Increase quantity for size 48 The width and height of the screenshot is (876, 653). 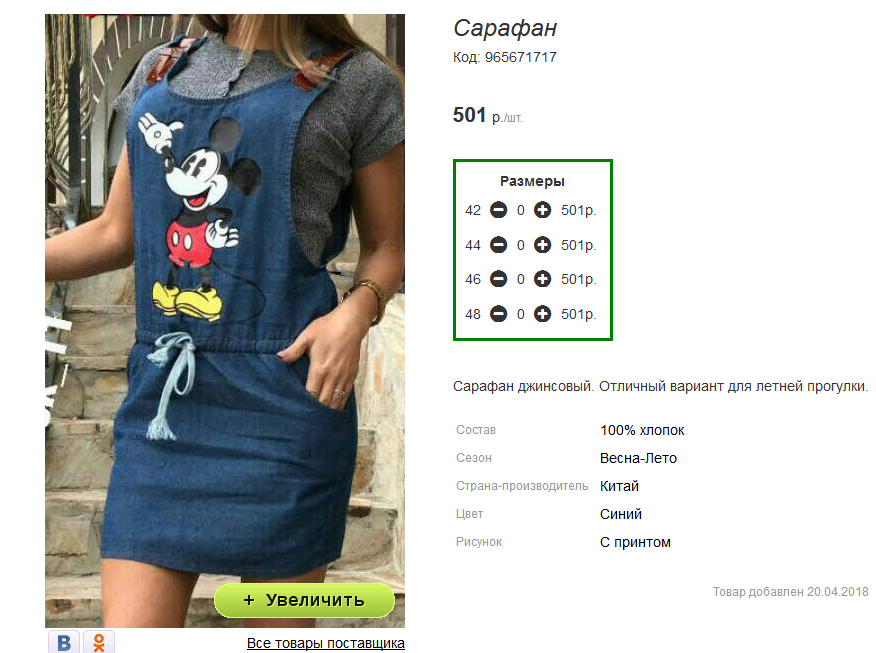(x=542, y=314)
